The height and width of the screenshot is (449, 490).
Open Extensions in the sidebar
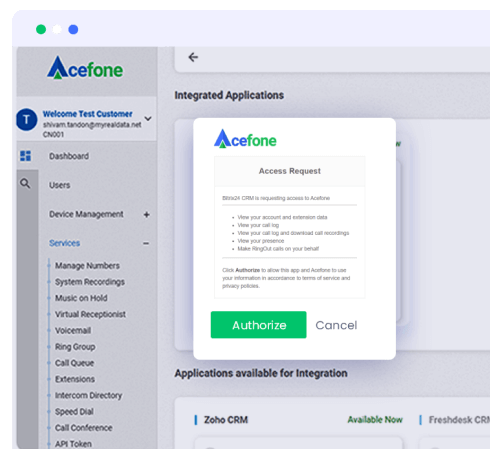(75, 379)
